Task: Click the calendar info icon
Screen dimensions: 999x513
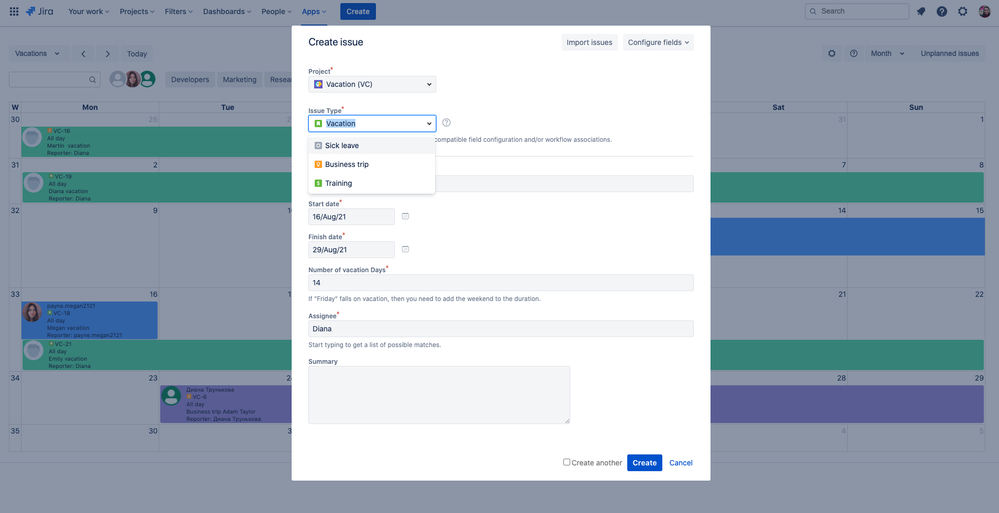Action: (x=854, y=54)
